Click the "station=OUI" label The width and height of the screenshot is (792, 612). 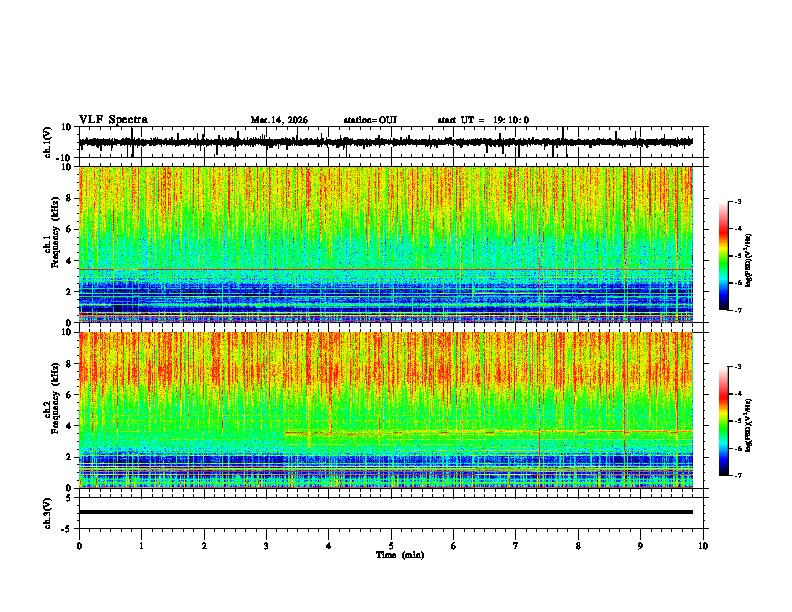(x=370, y=120)
